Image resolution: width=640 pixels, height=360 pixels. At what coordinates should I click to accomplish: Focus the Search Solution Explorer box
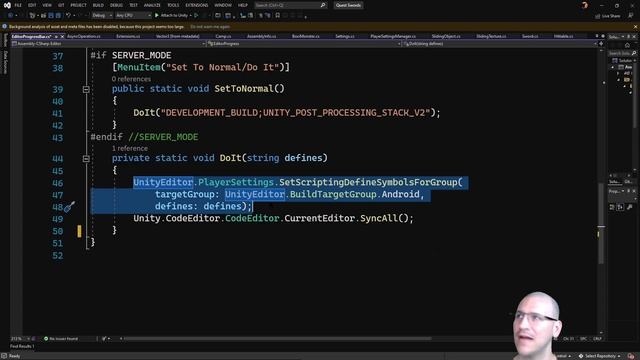tap(622, 53)
